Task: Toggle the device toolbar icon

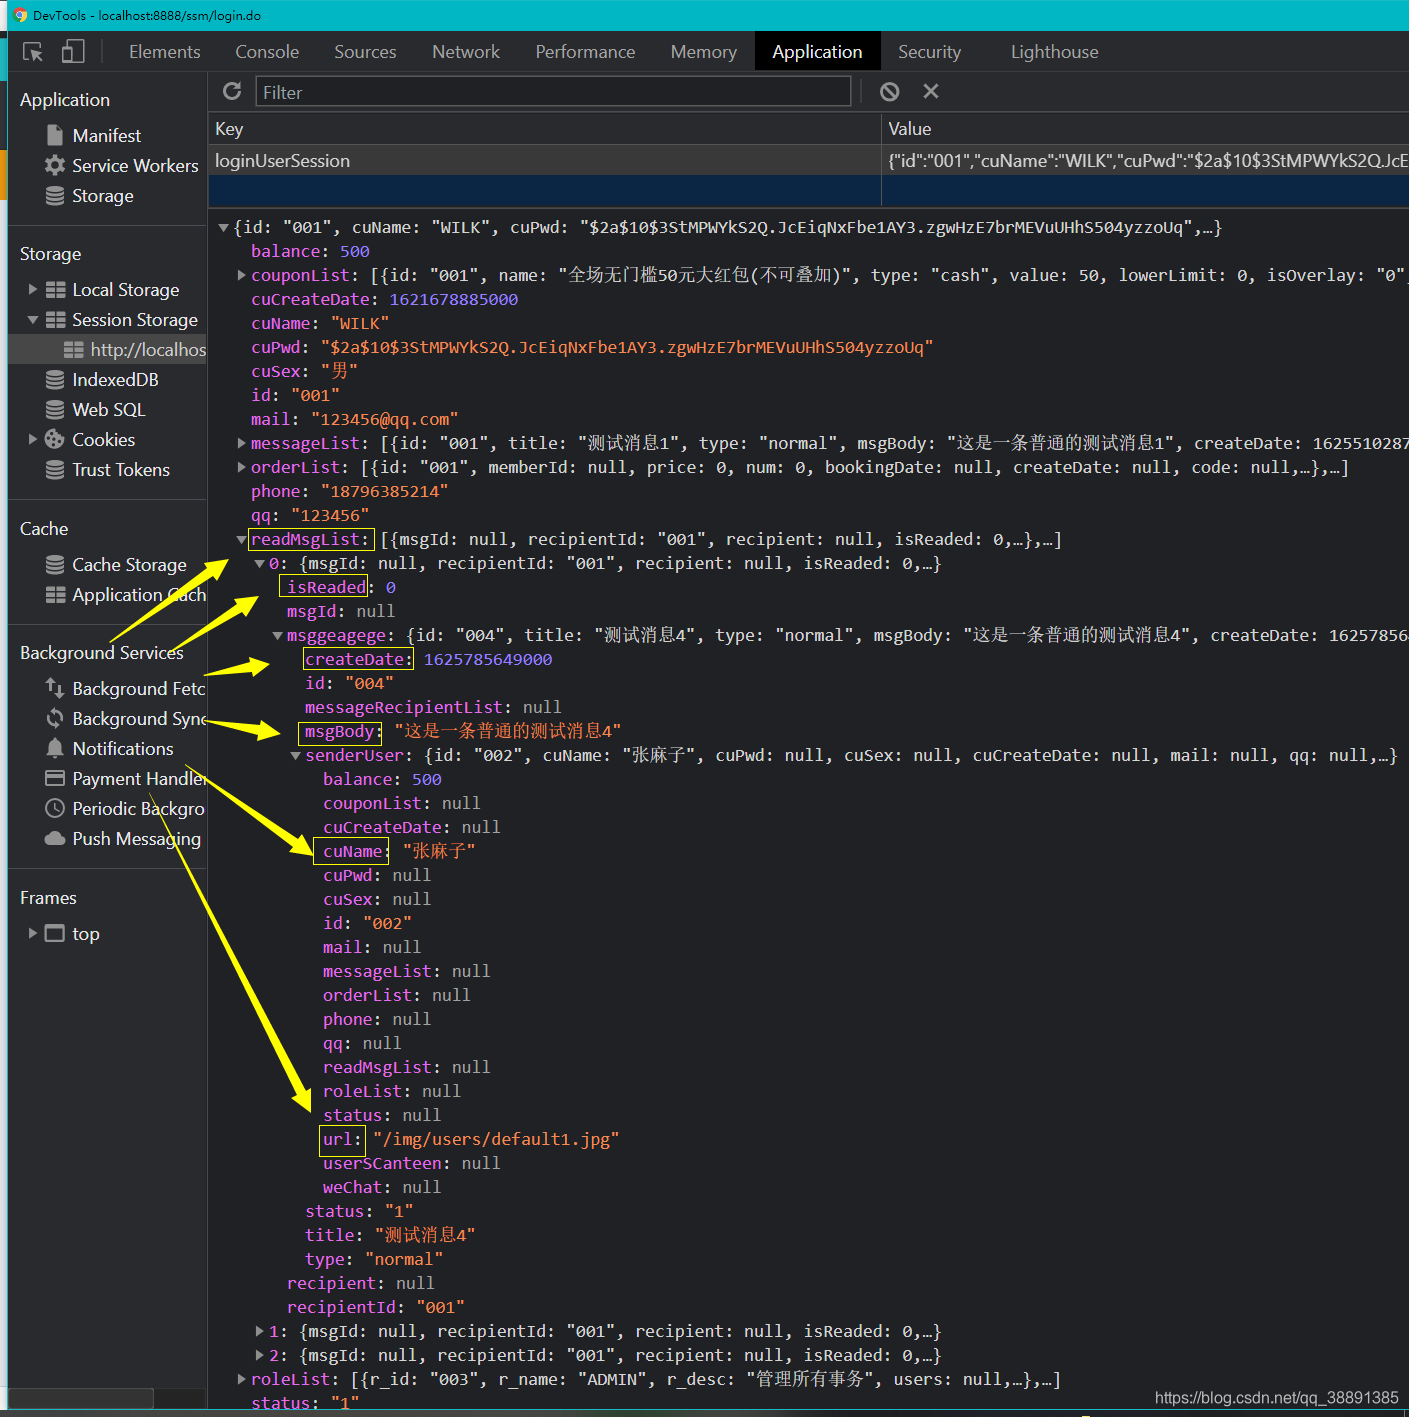Action: click(73, 52)
